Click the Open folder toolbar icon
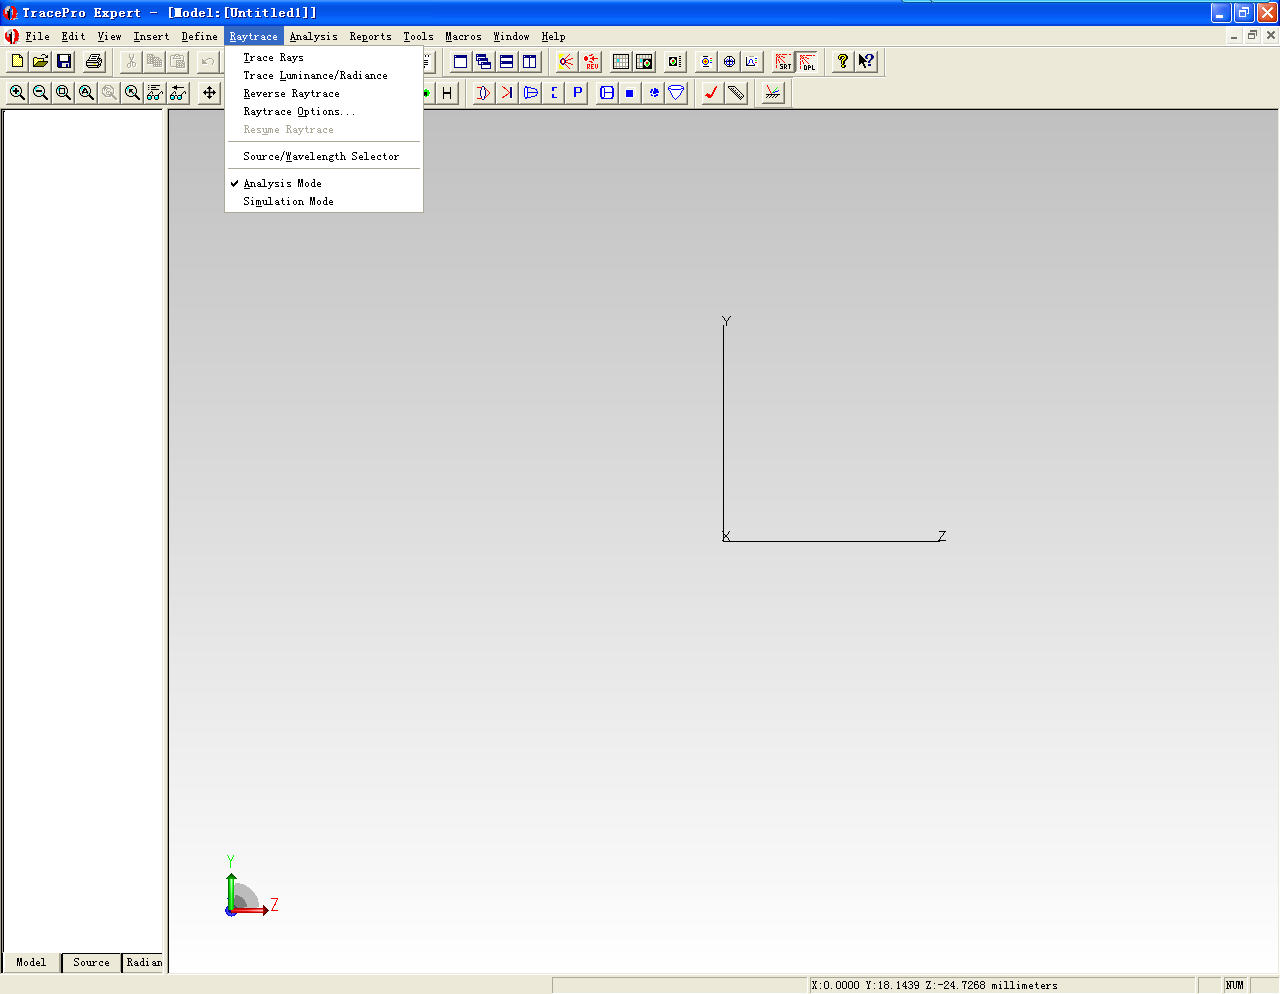 [40, 62]
